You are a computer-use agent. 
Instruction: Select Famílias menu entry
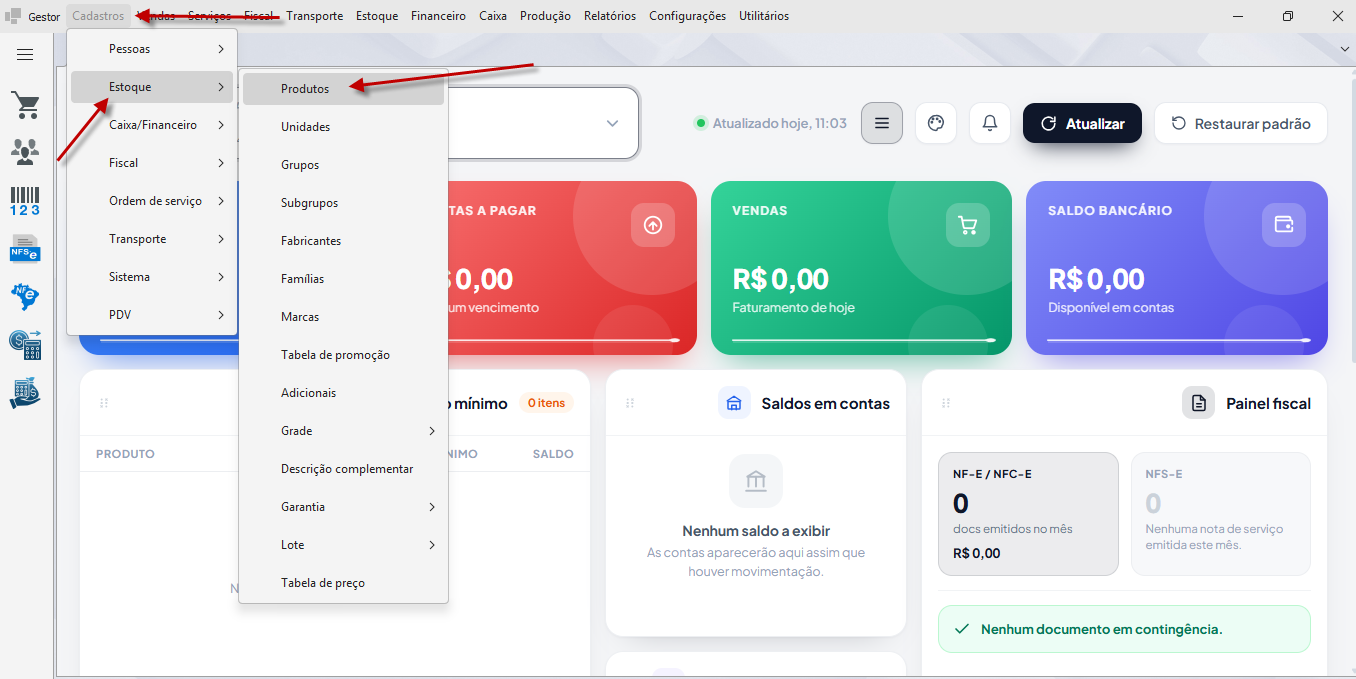point(343,279)
